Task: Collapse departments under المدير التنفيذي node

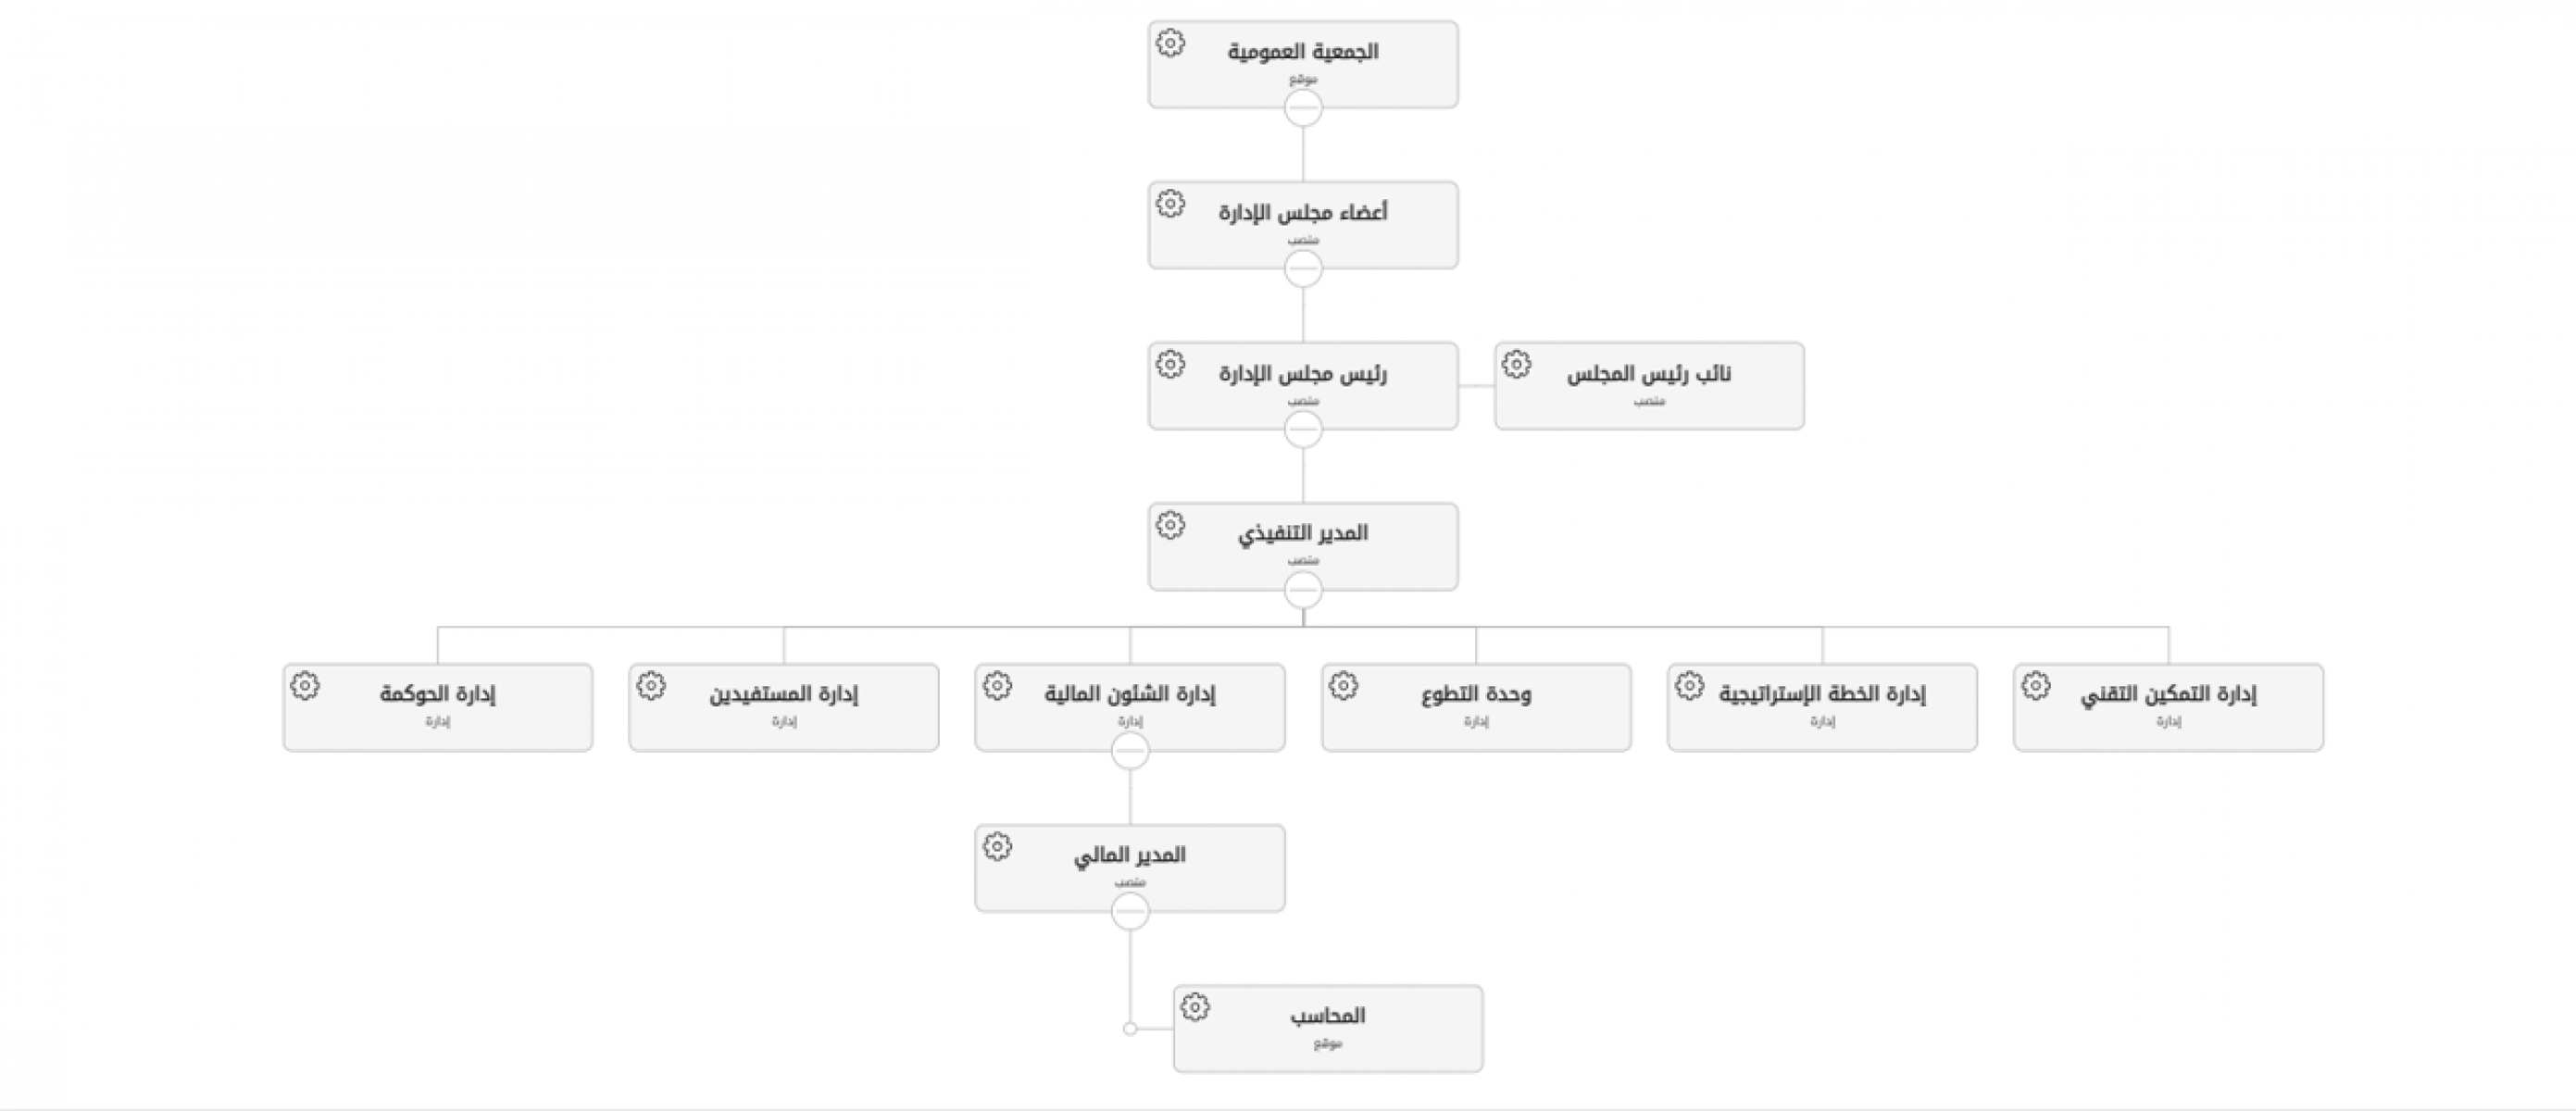Action: click(1303, 590)
